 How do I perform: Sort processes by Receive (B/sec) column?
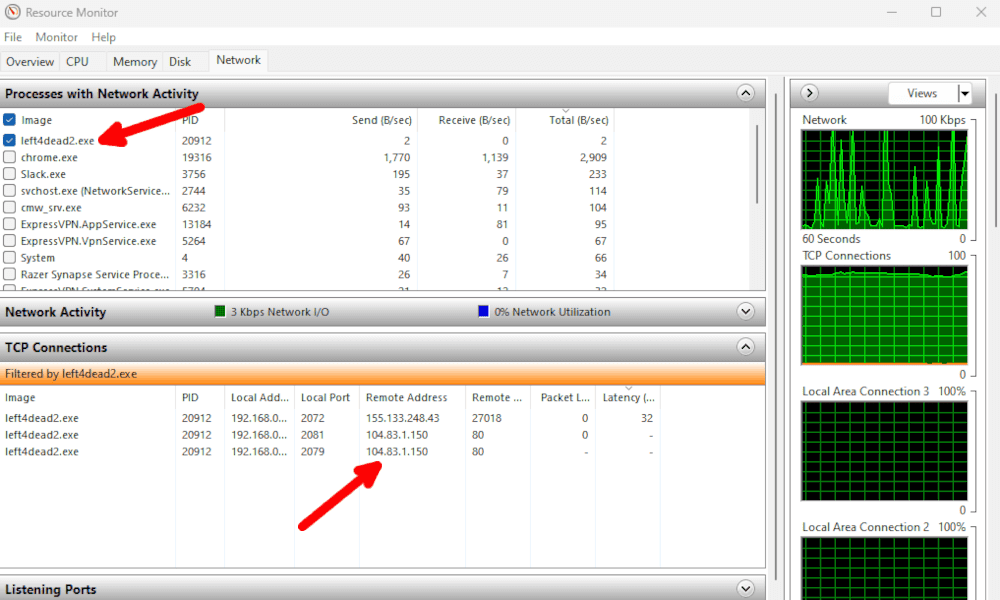tap(474, 120)
